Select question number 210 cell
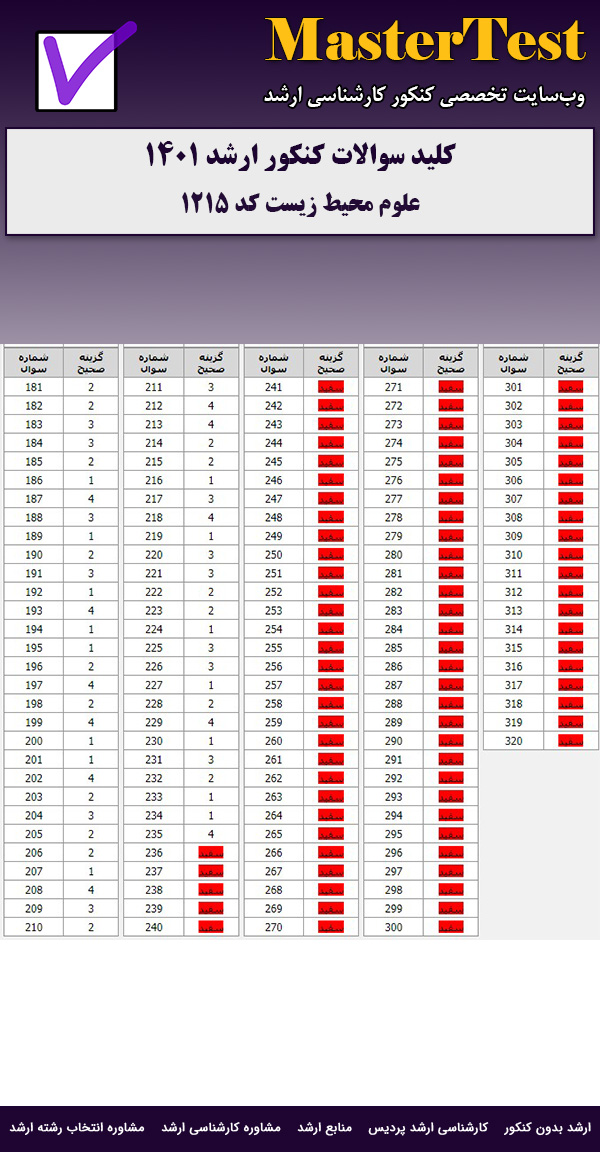 pos(34,927)
